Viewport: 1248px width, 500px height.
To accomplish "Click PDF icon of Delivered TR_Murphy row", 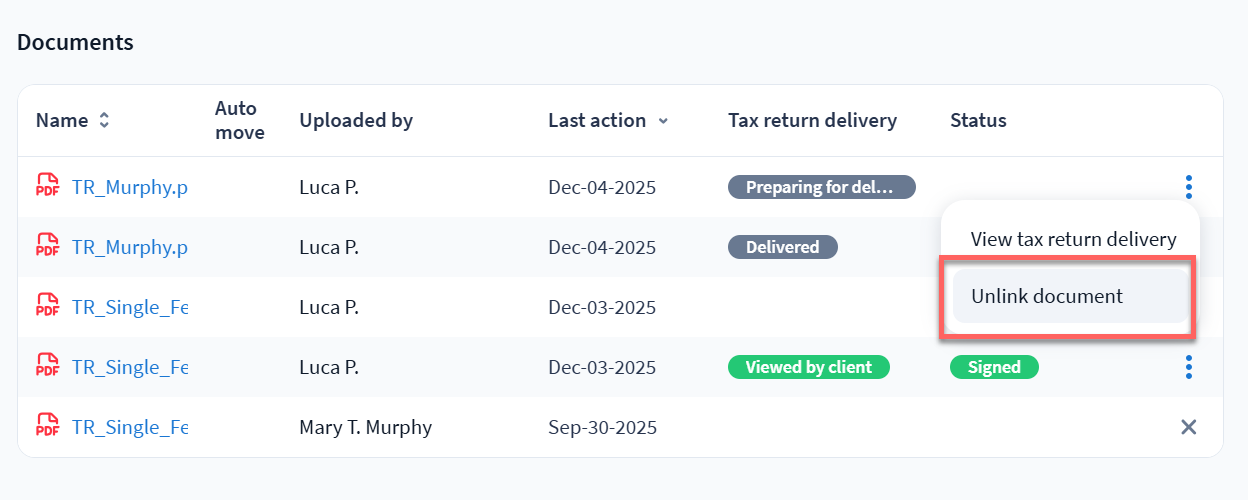I will click(47, 247).
